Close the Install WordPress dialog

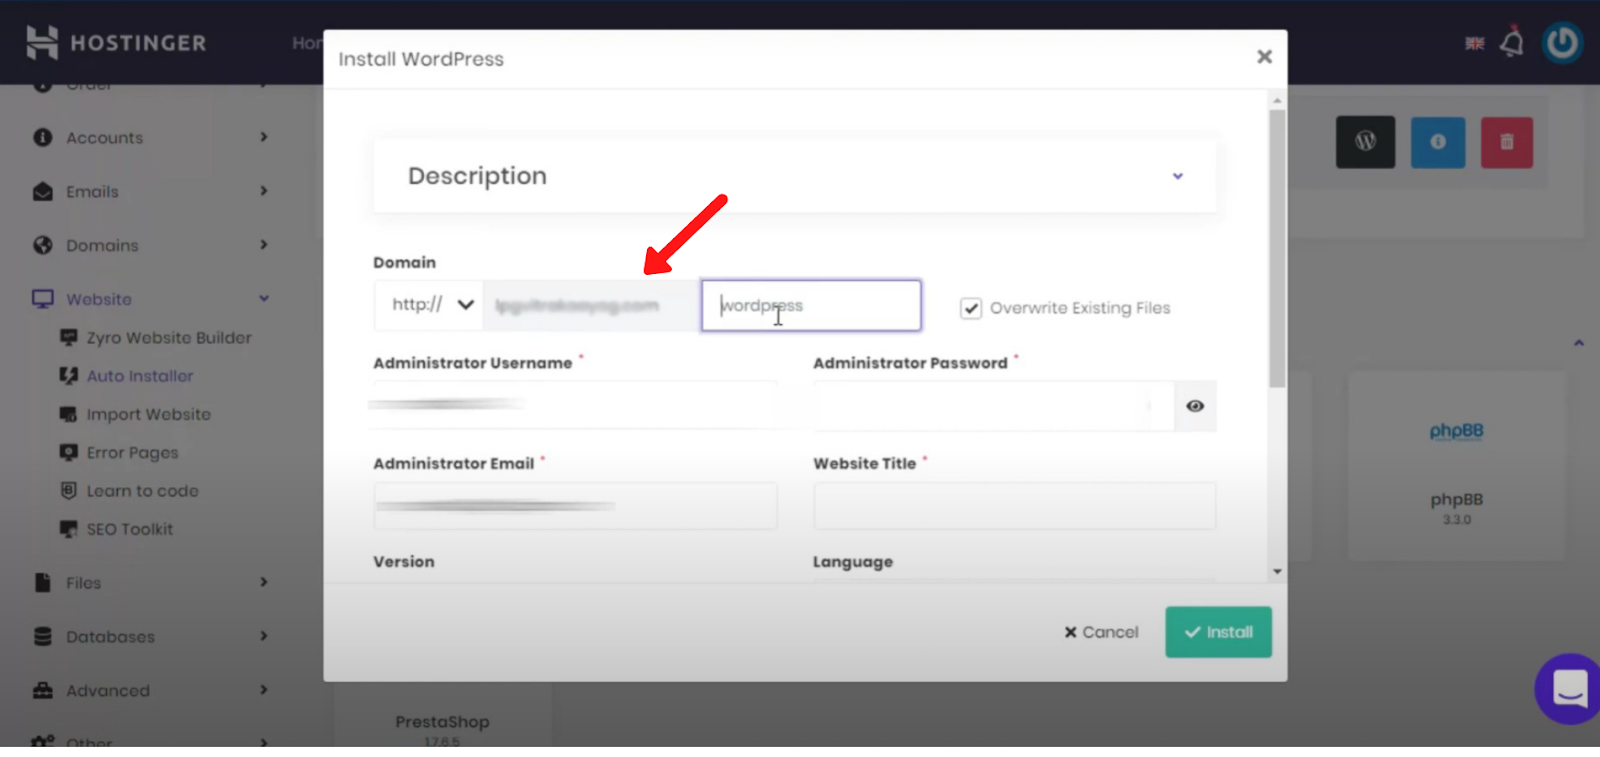click(x=1264, y=57)
